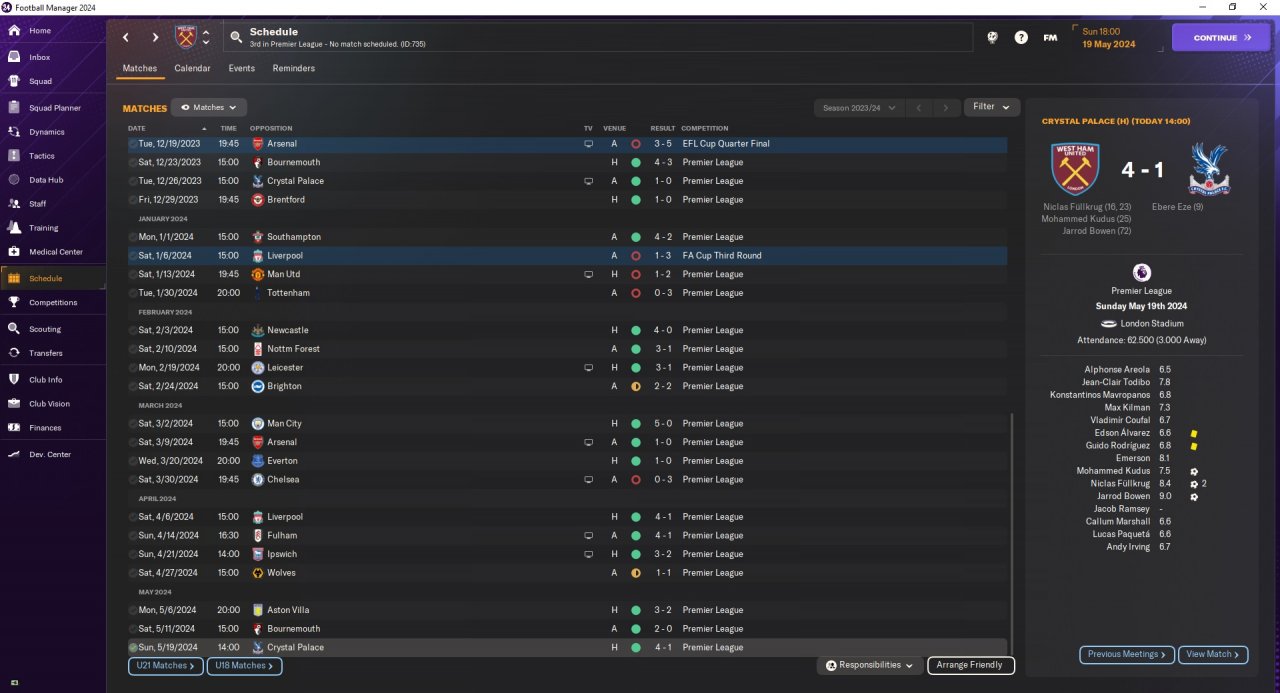
Task: Open the Inbox sidebar section
Action: [40, 57]
